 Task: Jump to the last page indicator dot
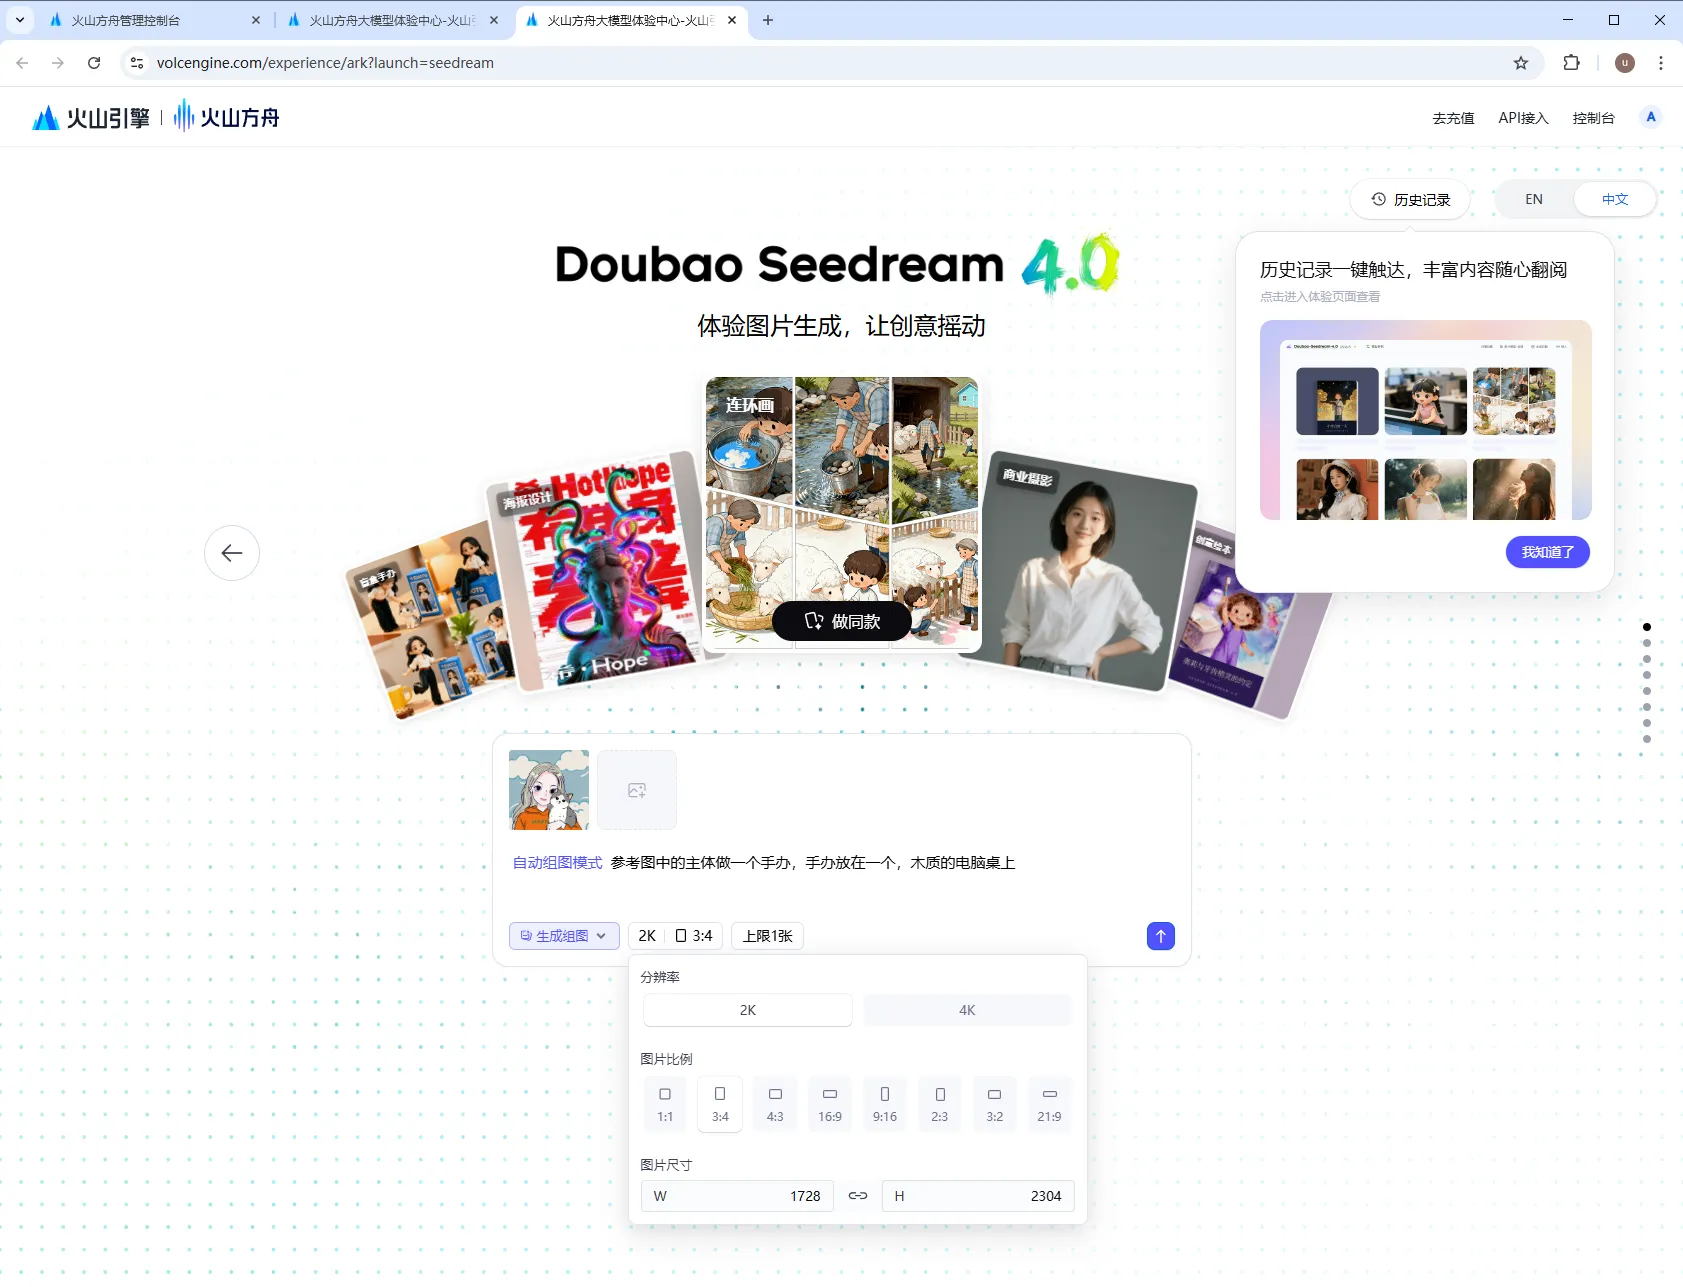point(1647,739)
